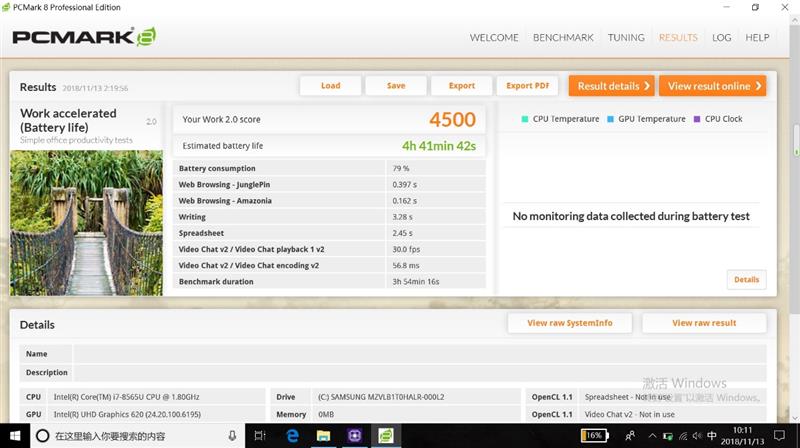The height and width of the screenshot is (448, 800).
Task: Click the Name field in Details
Action: point(419,354)
